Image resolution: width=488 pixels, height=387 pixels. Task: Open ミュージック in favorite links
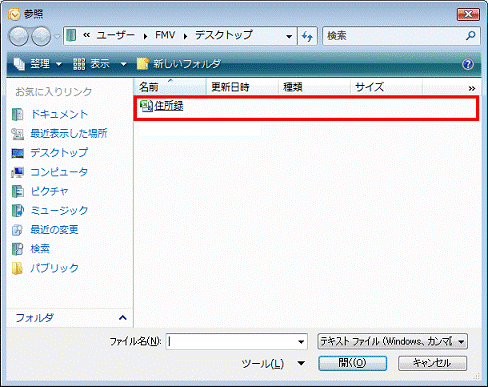coord(59,210)
